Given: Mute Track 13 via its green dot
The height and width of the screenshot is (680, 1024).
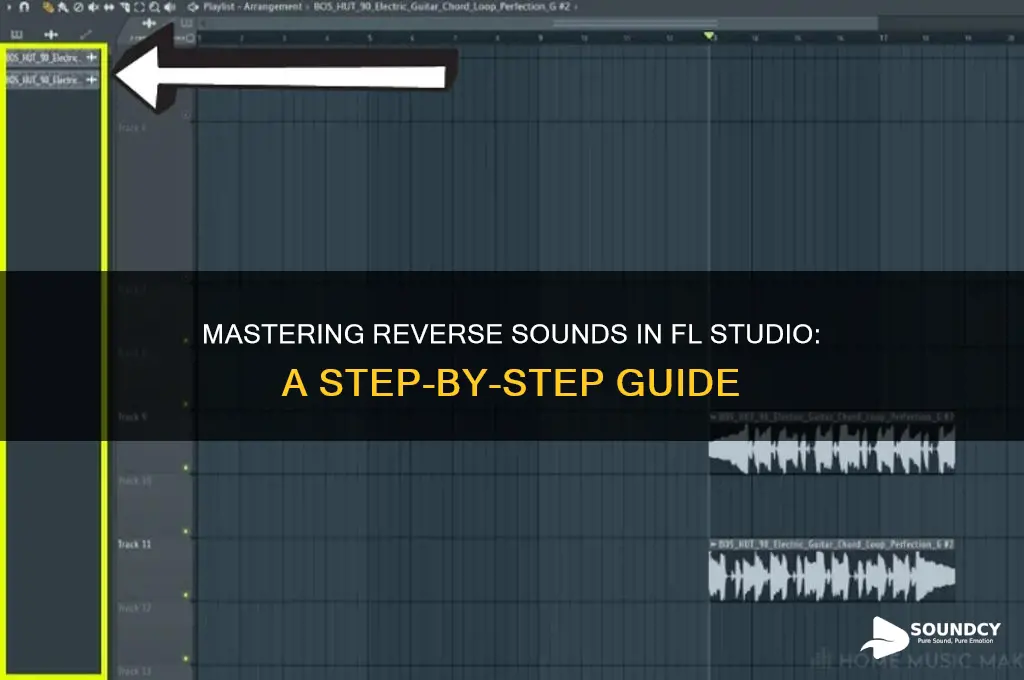Looking at the screenshot, I should click(x=185, y=658).
